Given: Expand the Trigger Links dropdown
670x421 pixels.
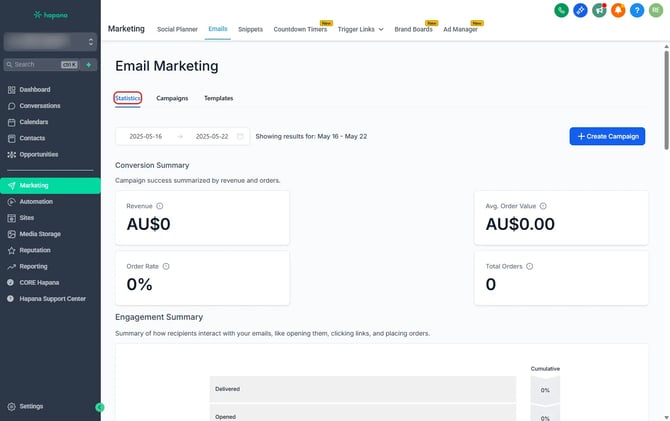Looking at the screenshot, I should point(362,29).
